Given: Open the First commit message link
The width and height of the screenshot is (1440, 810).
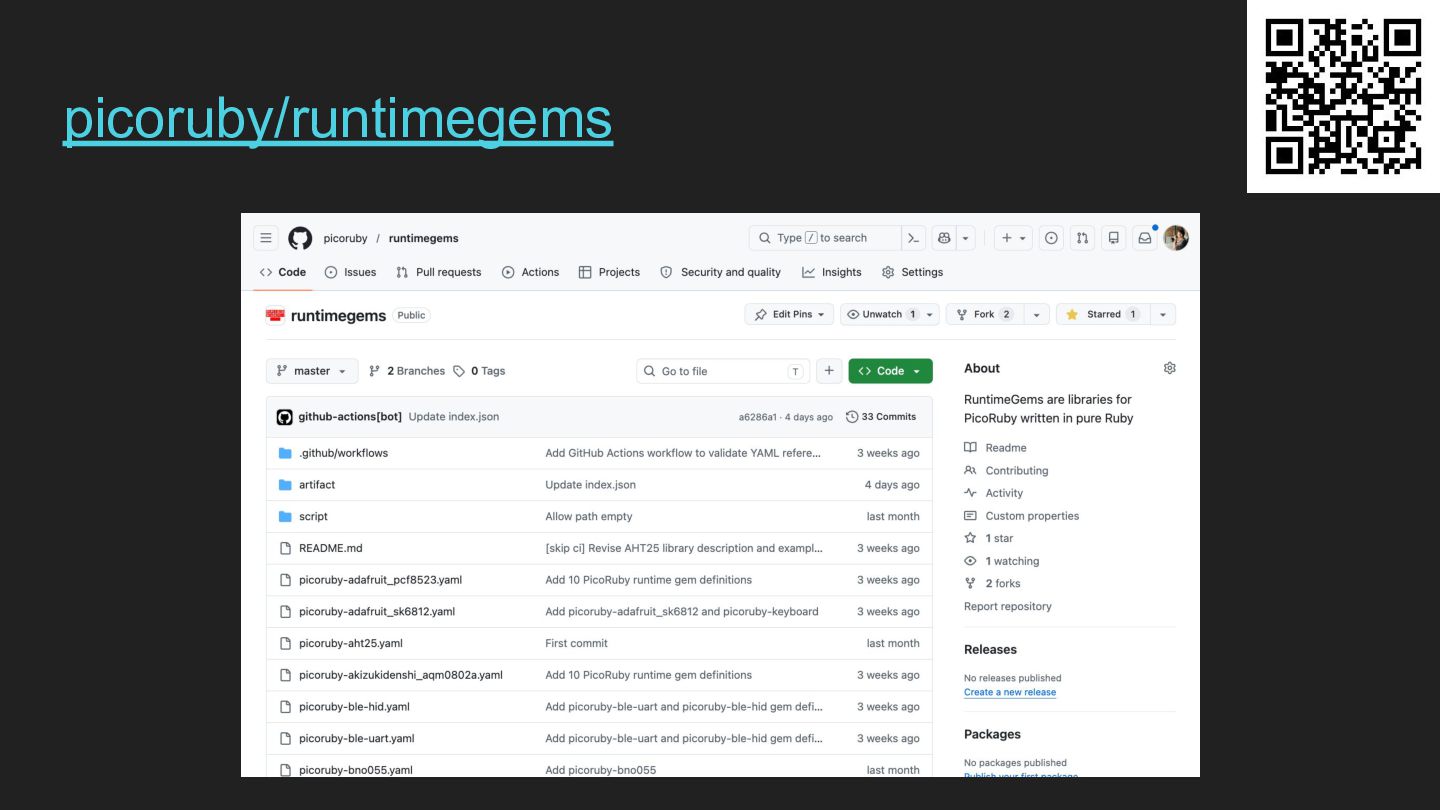Looking at the screenshot, I should point(576,644).
